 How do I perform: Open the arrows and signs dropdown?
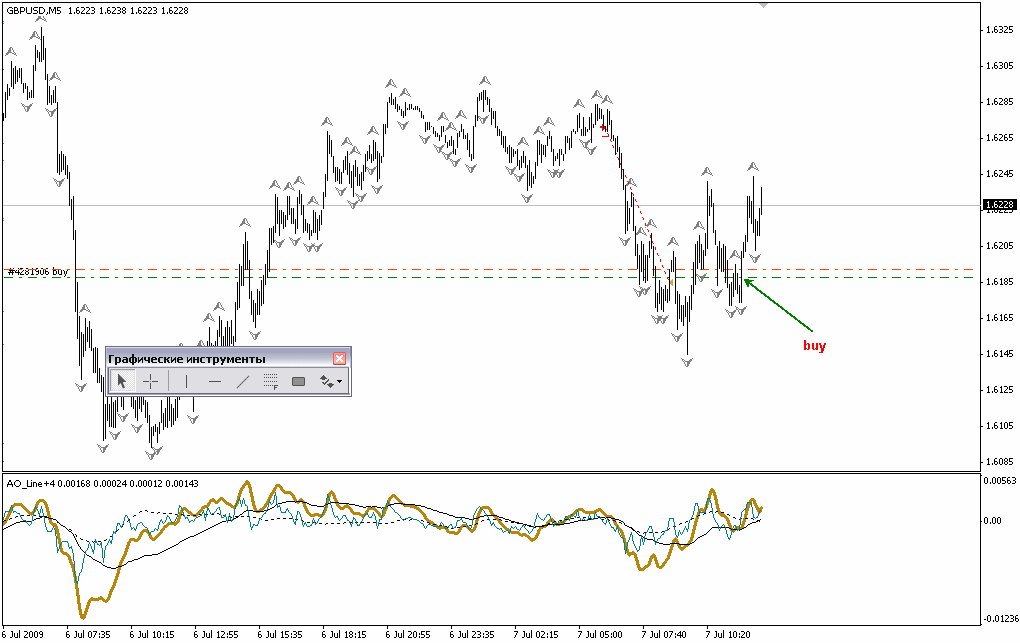[330, 381]
